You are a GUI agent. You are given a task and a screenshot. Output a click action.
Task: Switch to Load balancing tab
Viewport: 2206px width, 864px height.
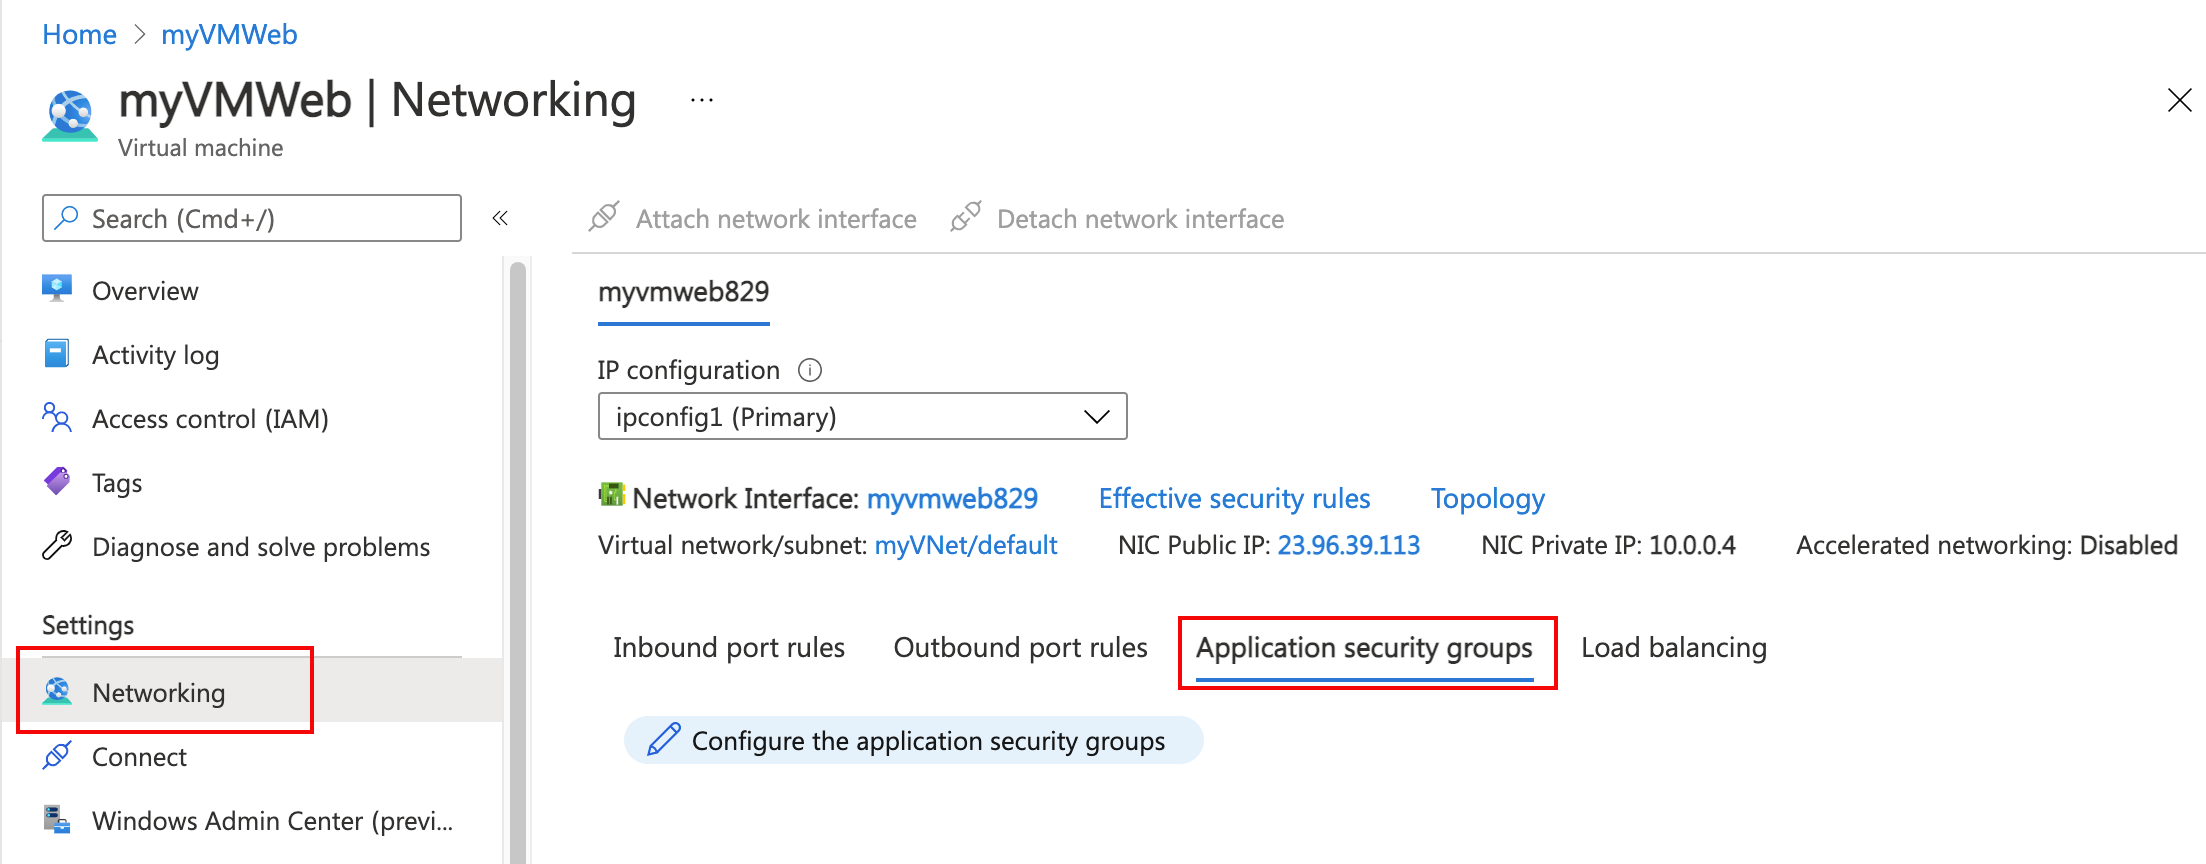(1674, 648)
